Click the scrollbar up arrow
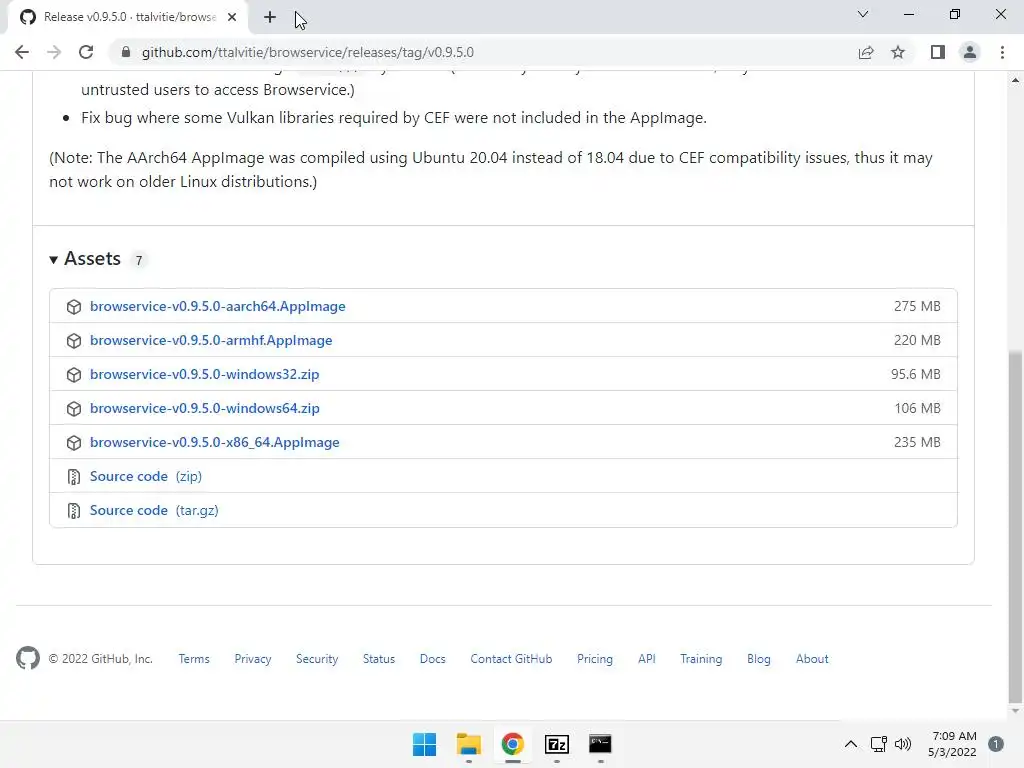The image size is (1024, 768). 1015,80
